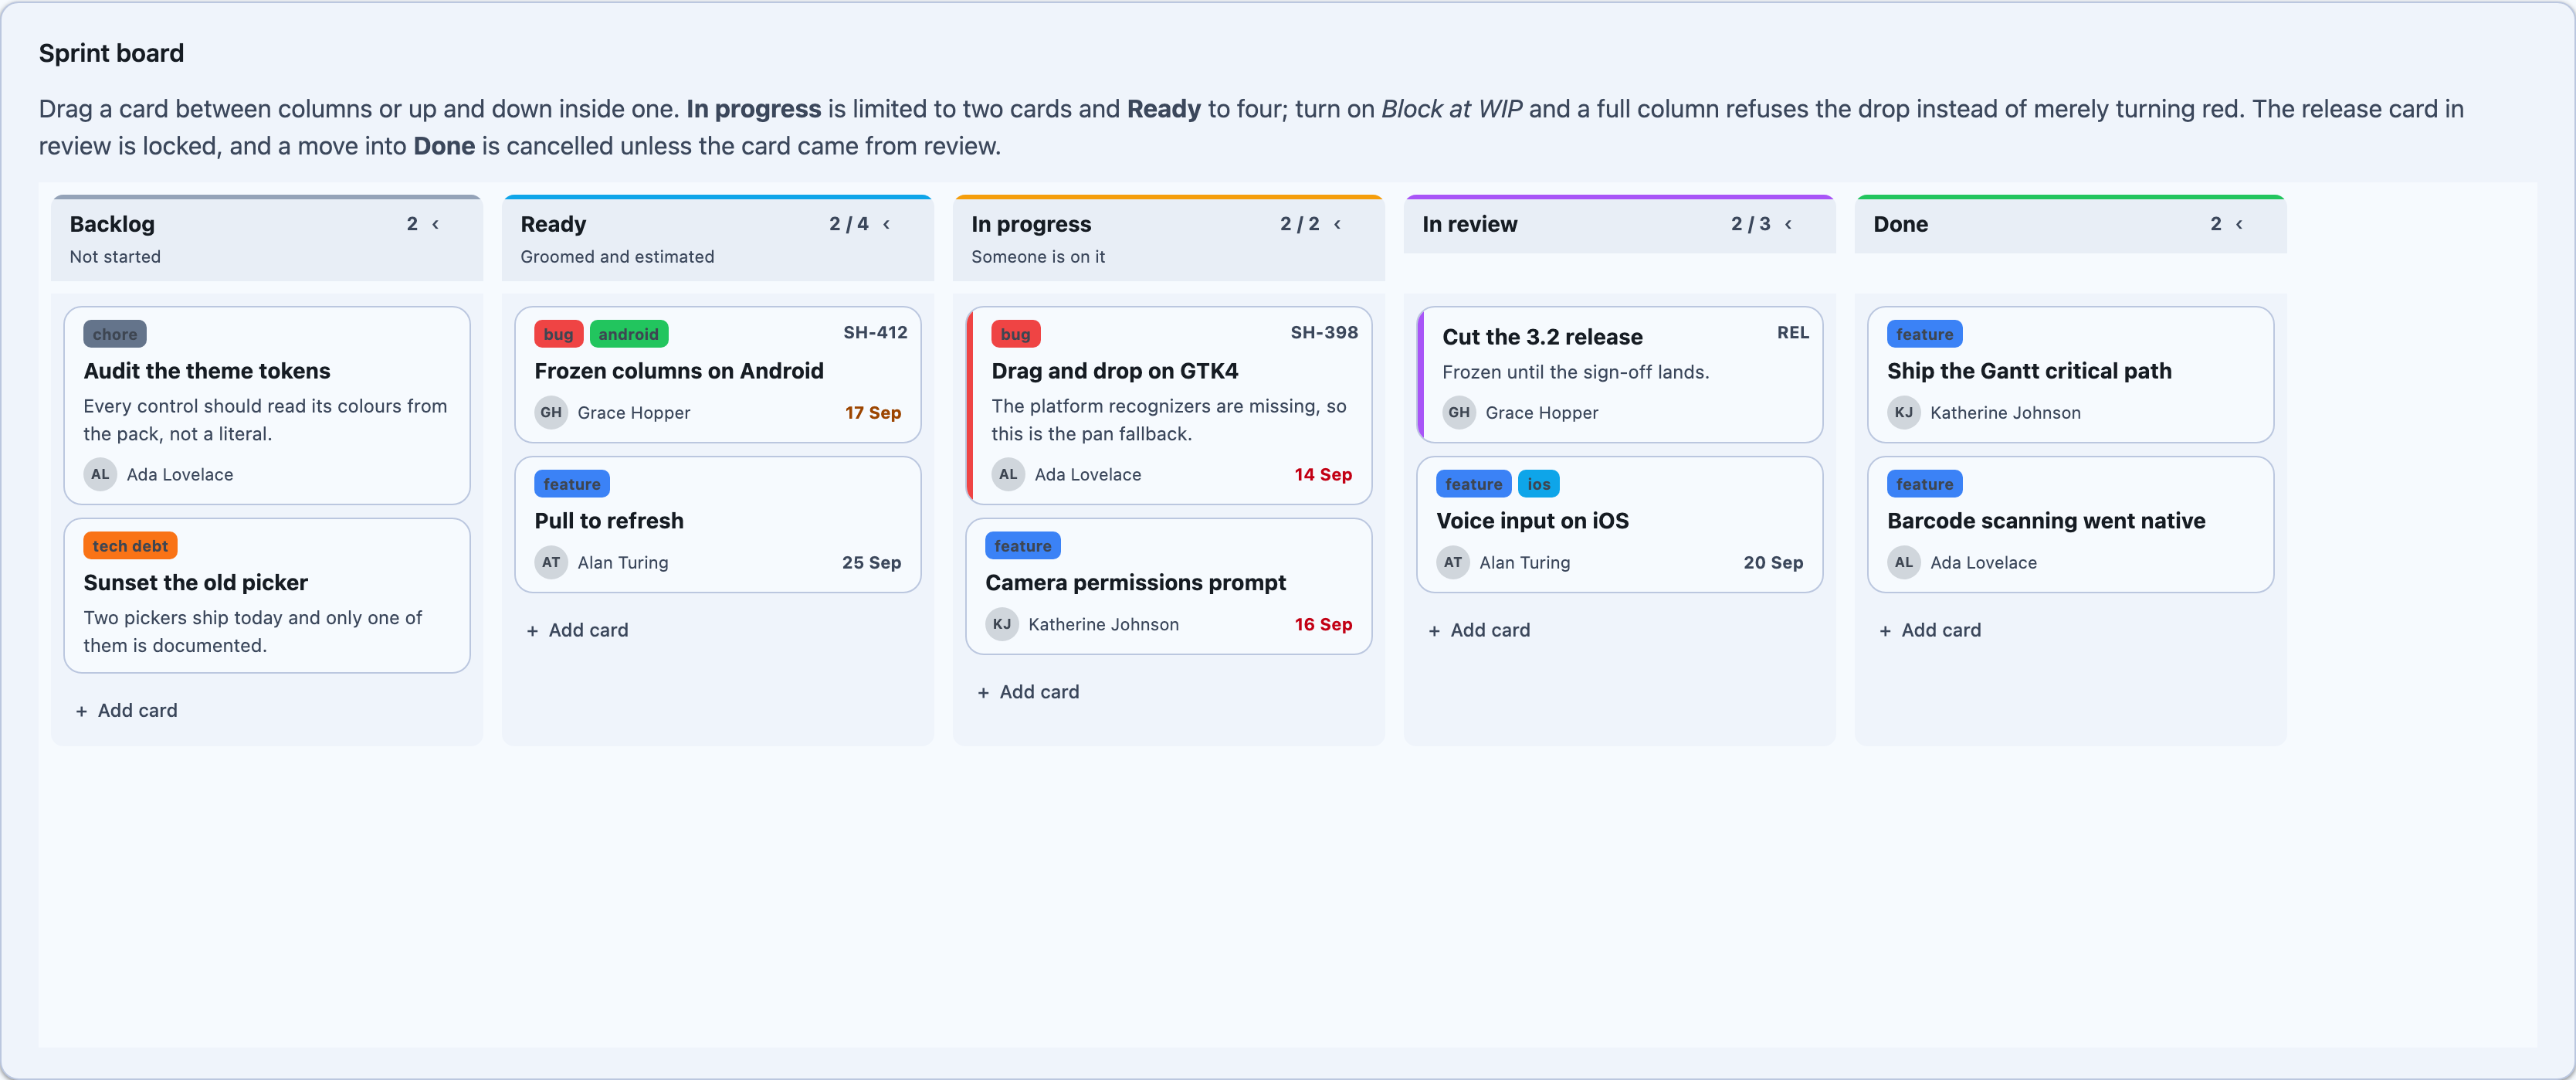Add card to In progress column
This screenshot has height=1080, width=2576.
[x=1029, y=692]
